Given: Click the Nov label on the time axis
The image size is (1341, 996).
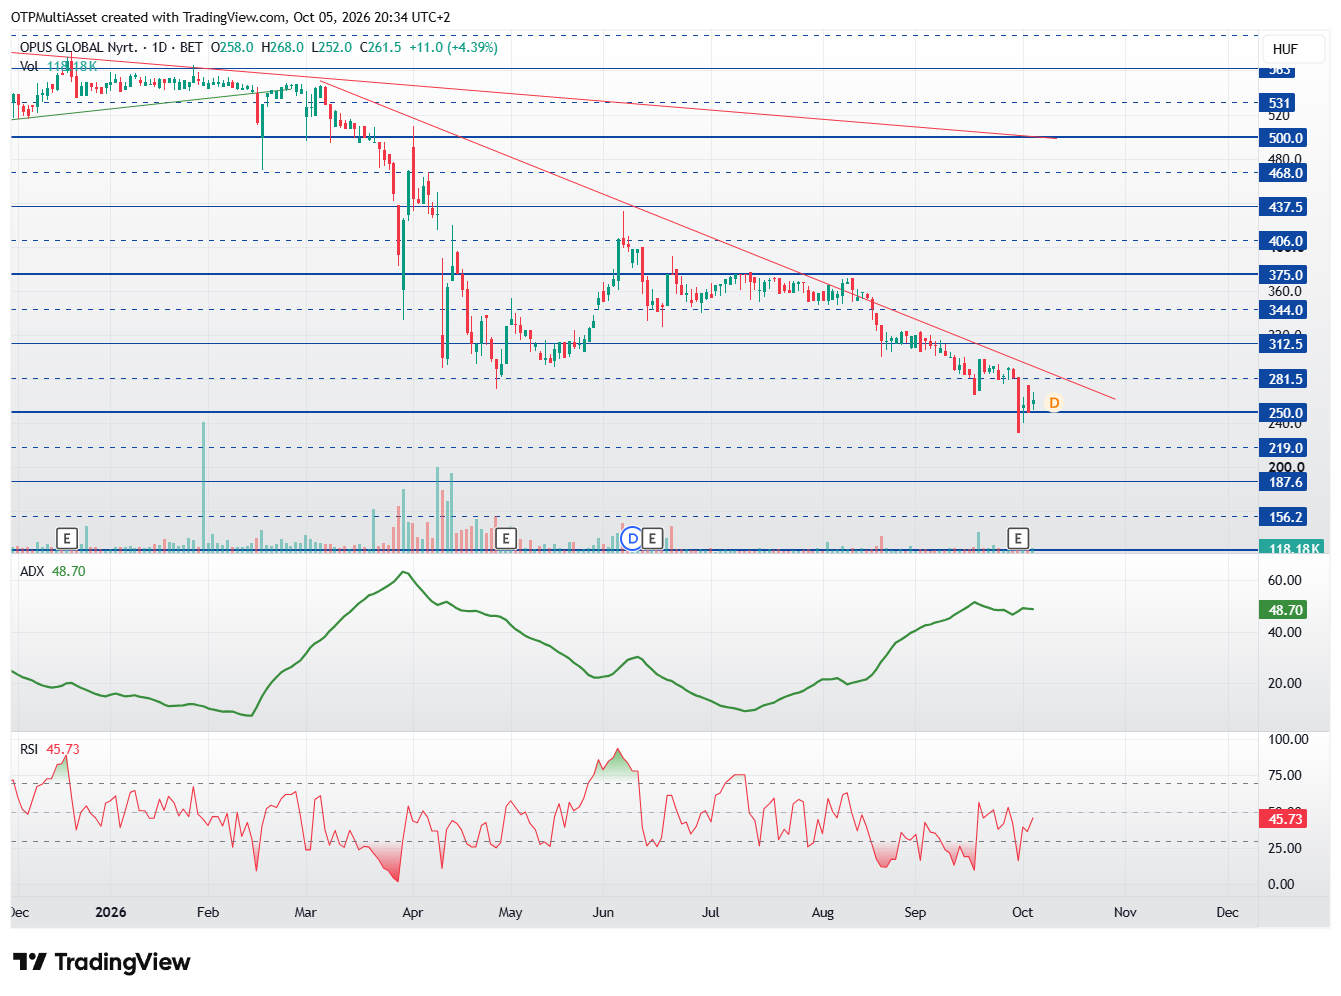Looking at the screenshot, I should (x=1125, y=912).
